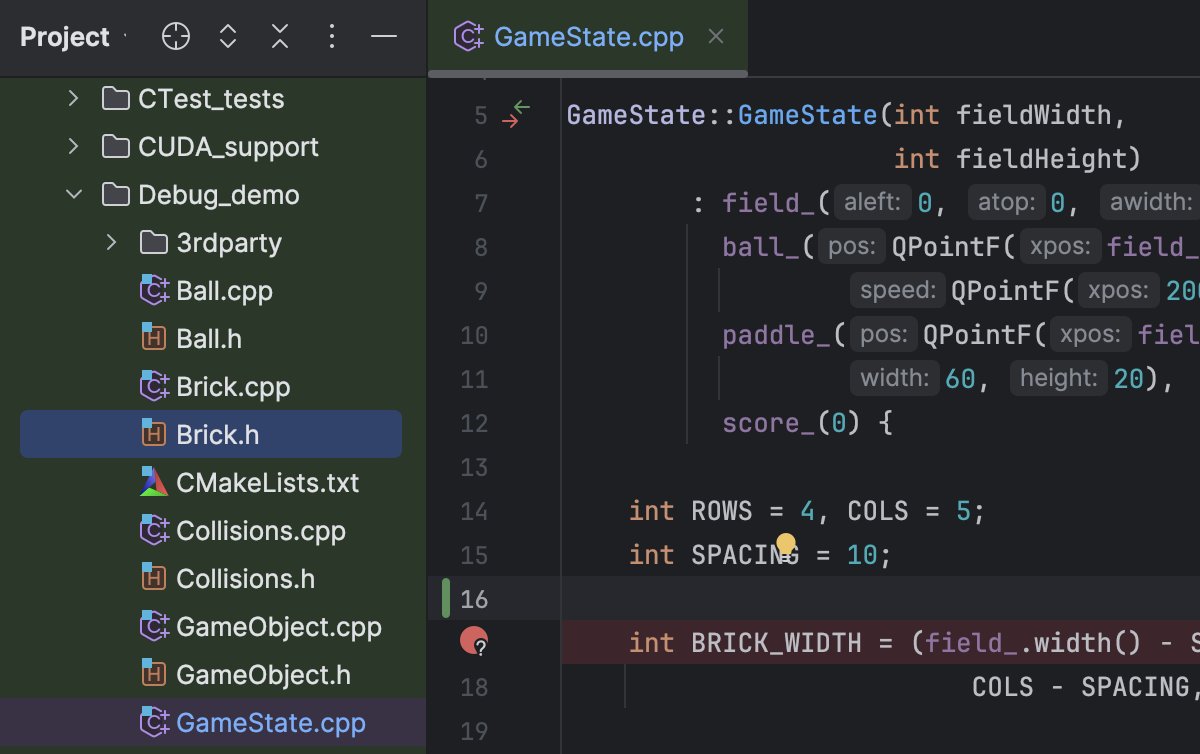Expand the CTest_tests folder

click(x=73, y=99)
